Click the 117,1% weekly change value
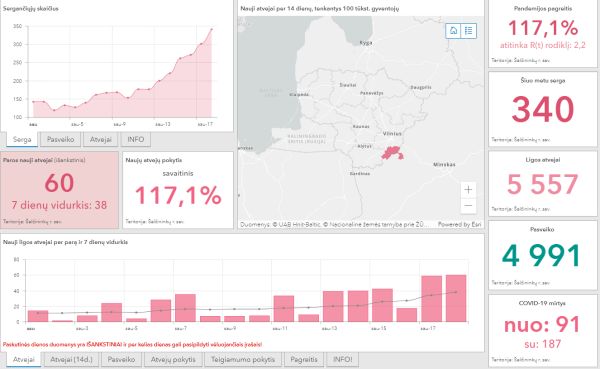 click(x=178, y=195)
